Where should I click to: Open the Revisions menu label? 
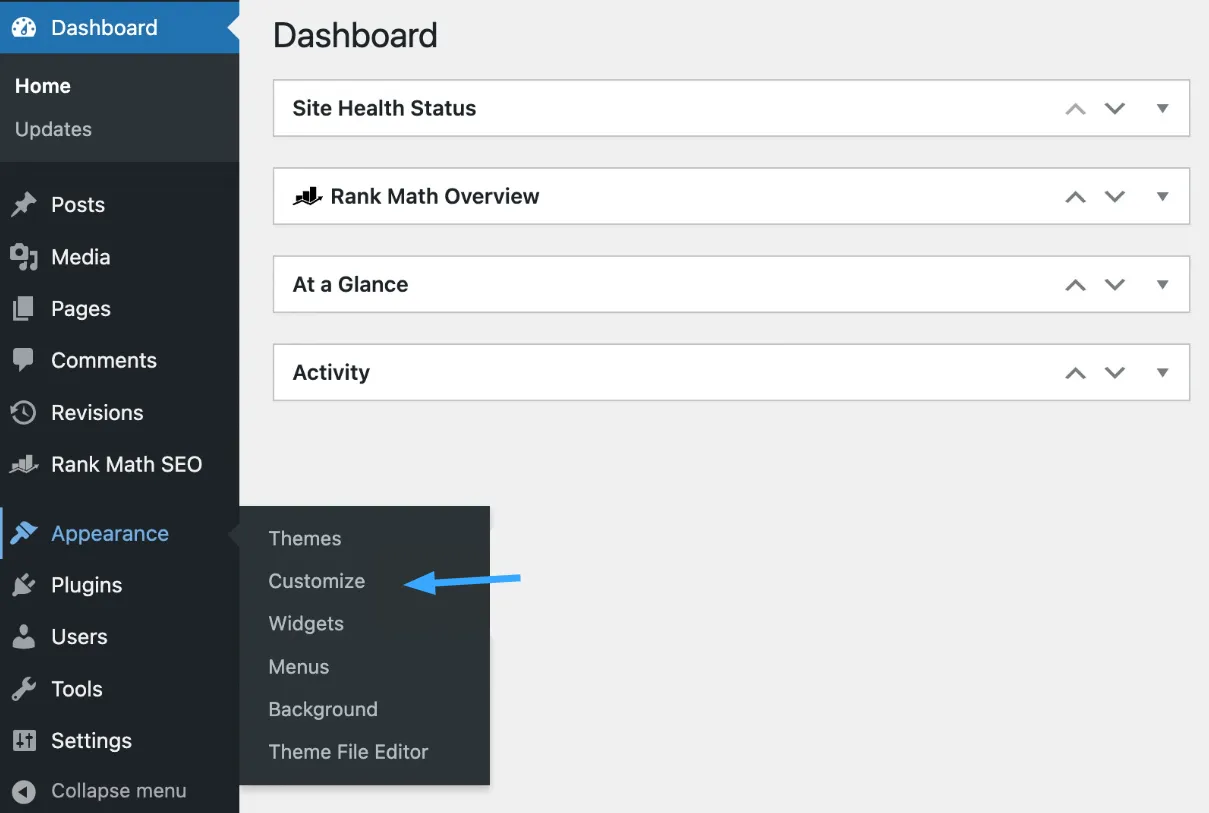click(97, 413)
